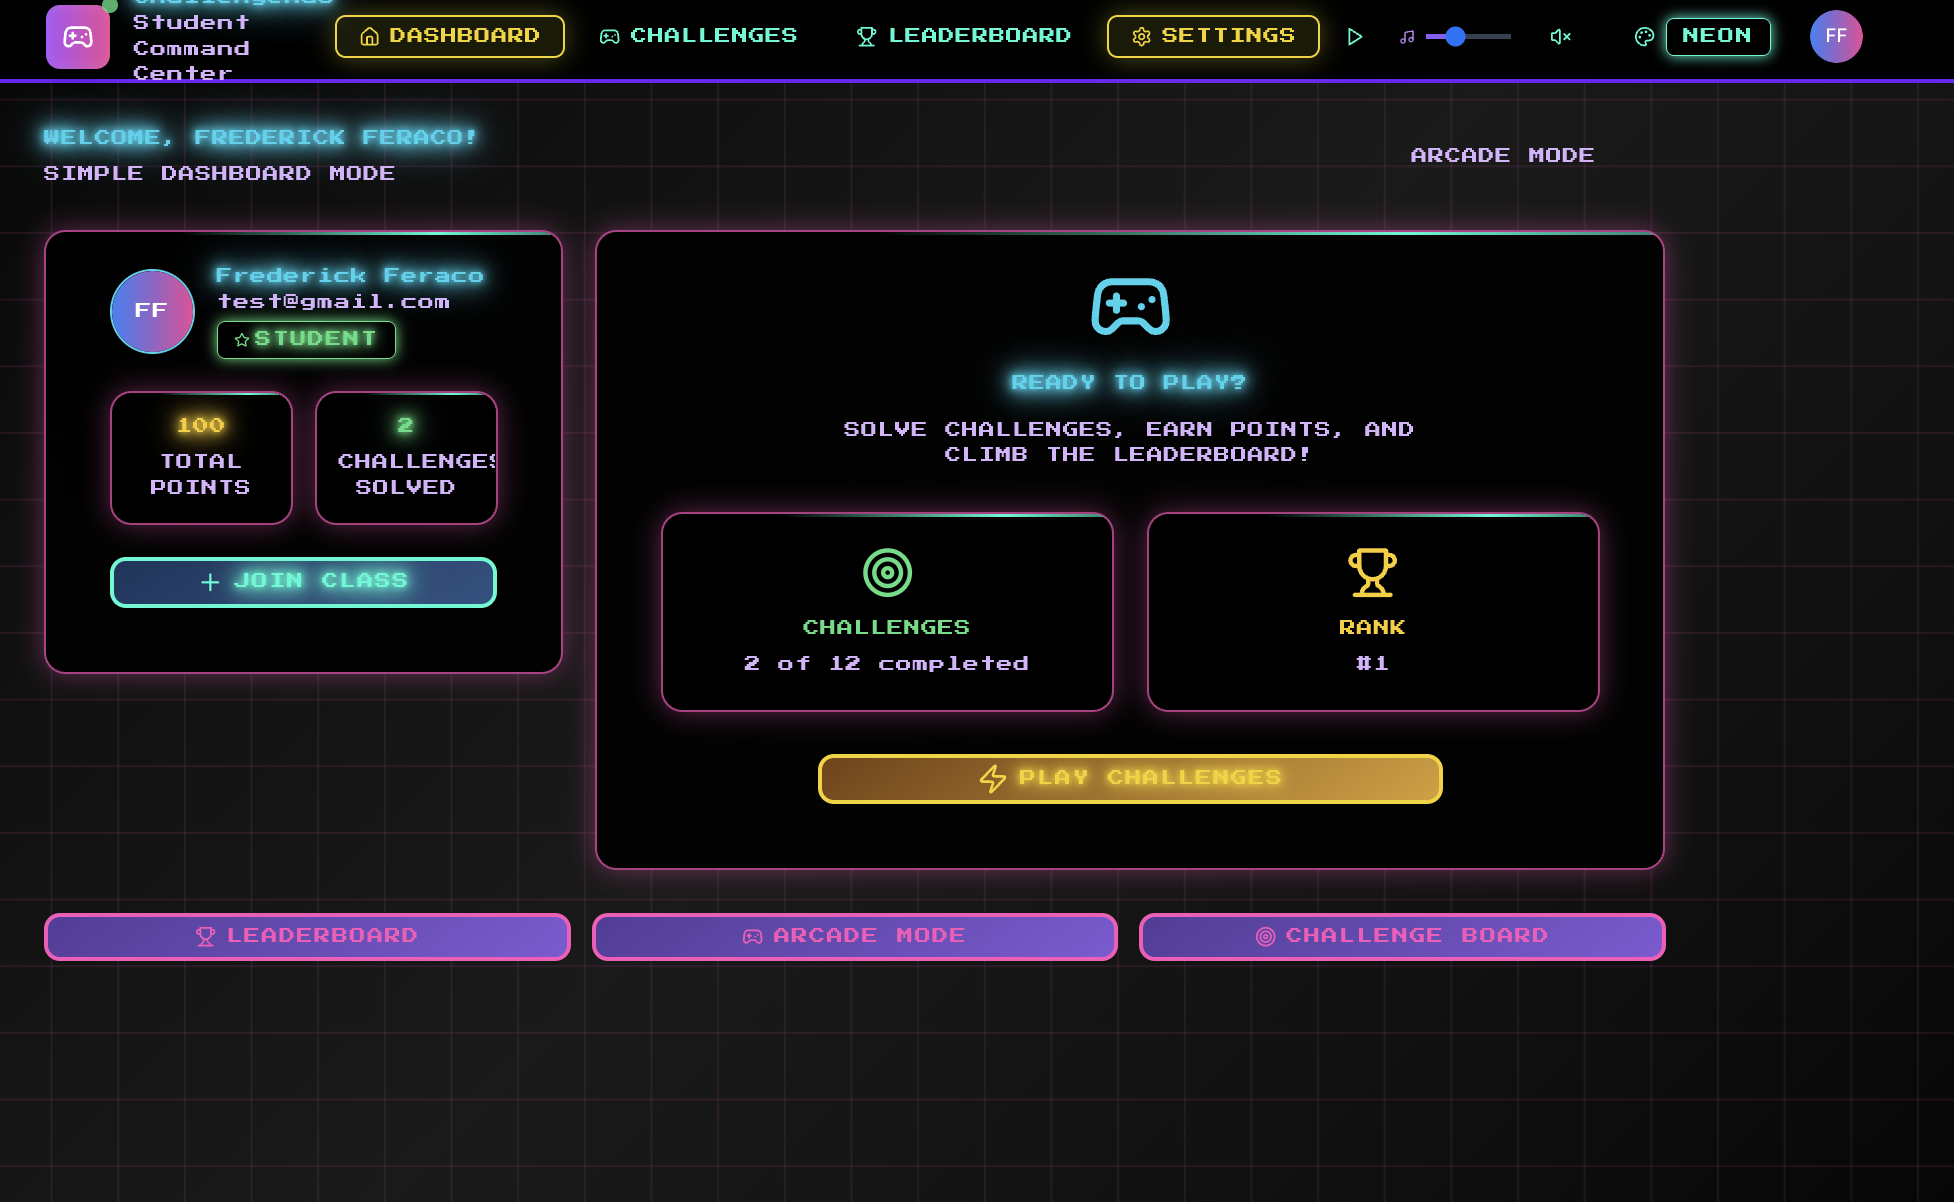1954x1202 pixels.
Task: Click the FF profile avatar in card
Action: click(x=152, y=311)
